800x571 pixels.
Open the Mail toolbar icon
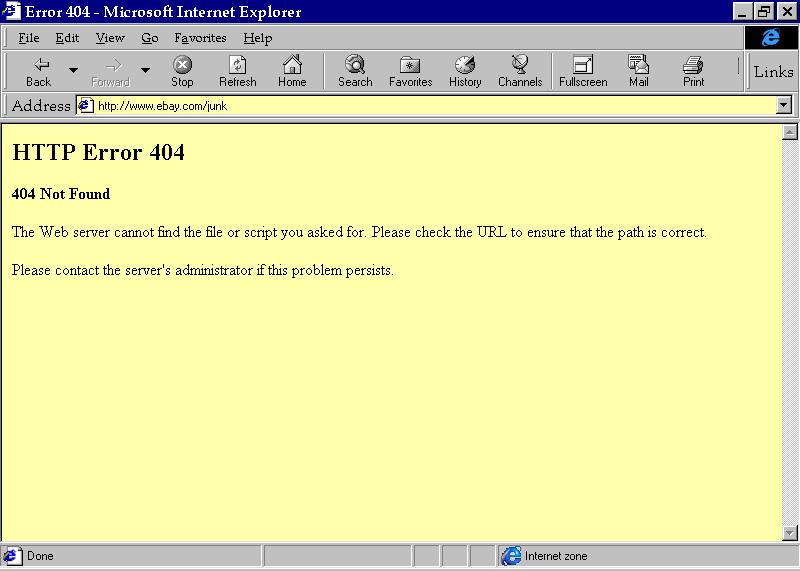pos(638,71)
